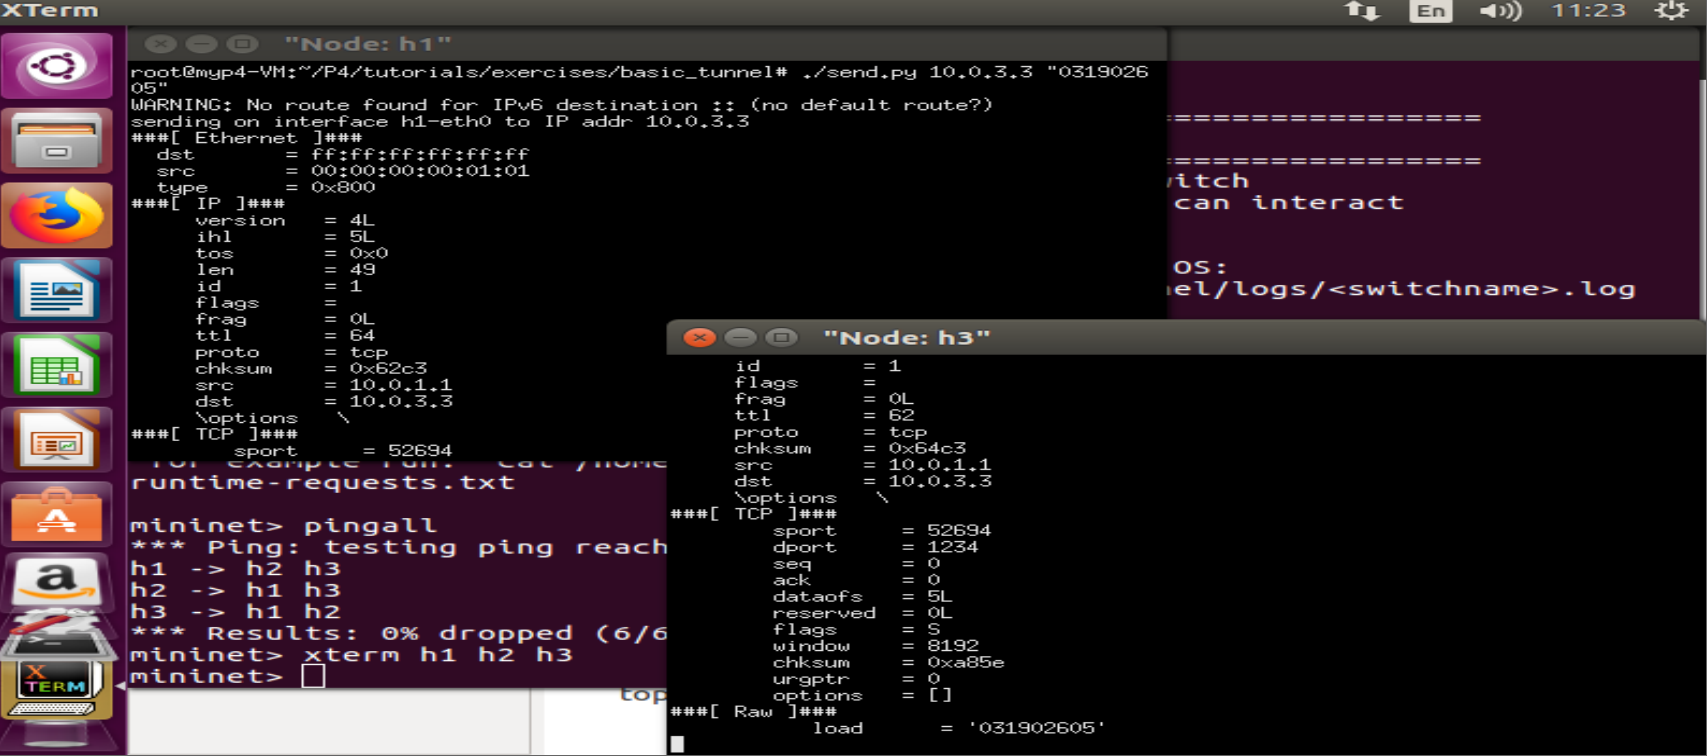Click the load '031902605' value
The height and width of the screenshot is (756, 1707).
tap(1036, 728)
